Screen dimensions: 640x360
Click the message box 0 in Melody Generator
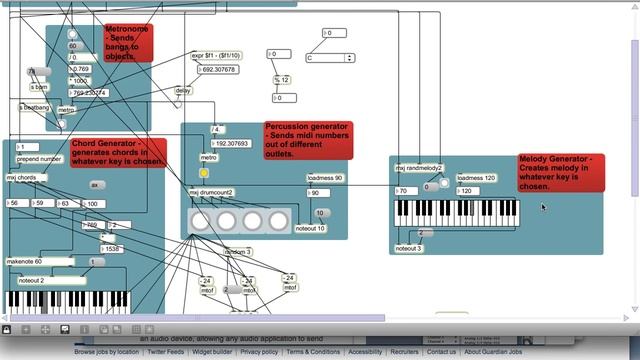click(x=430, y=187)
